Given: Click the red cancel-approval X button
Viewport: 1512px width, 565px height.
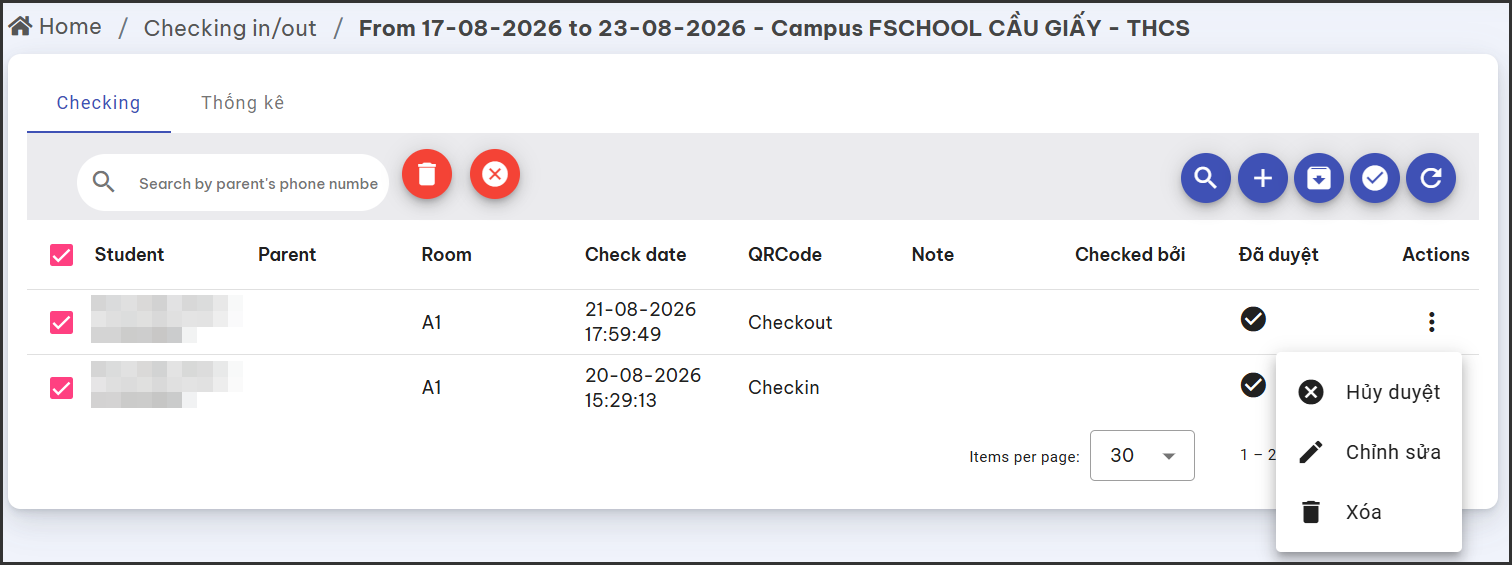Looking at the screenshot, I should (x=495, y=174).
